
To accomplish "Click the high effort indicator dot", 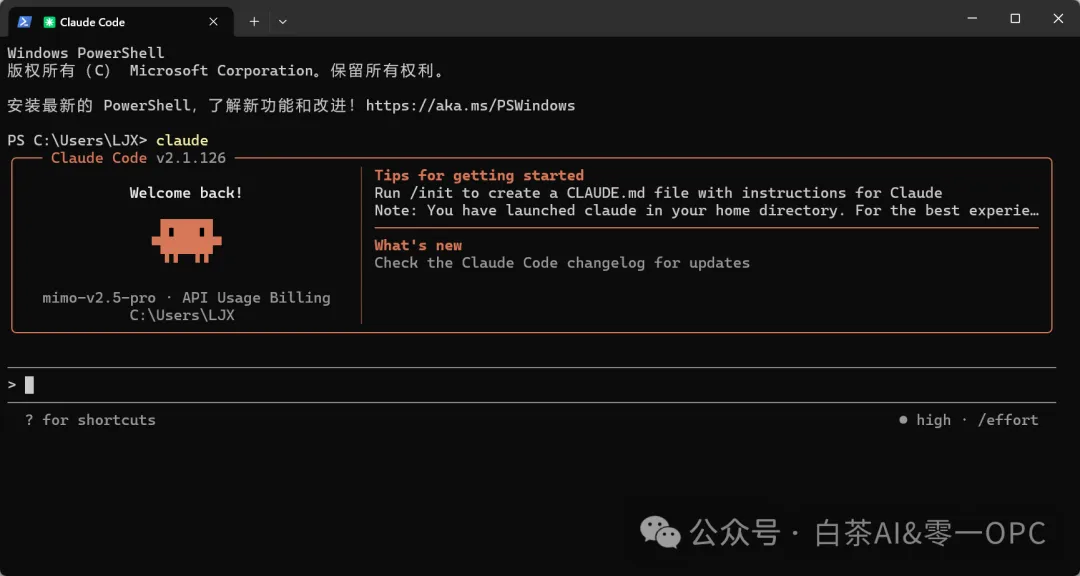I will (x=903, y=420).
